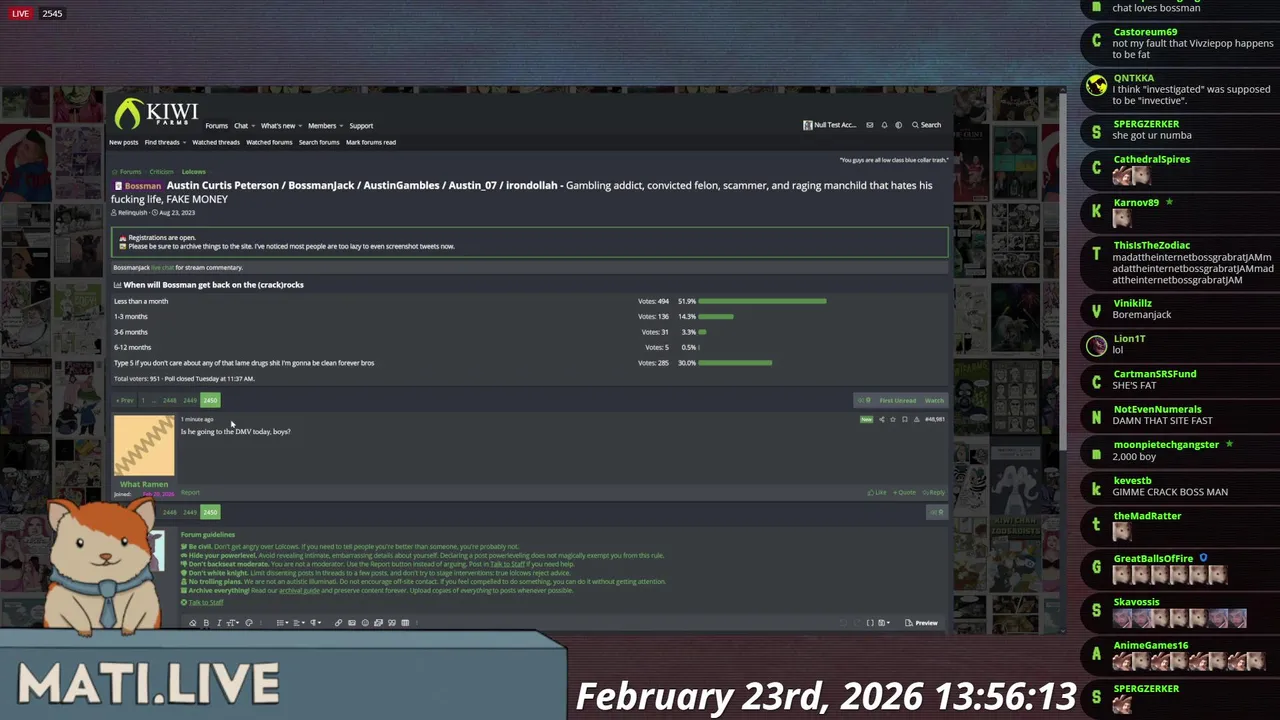This screenshot has height=720, width=1280.
Task: Go to page 2449 in bottom pagination
Action: point(190,512)
